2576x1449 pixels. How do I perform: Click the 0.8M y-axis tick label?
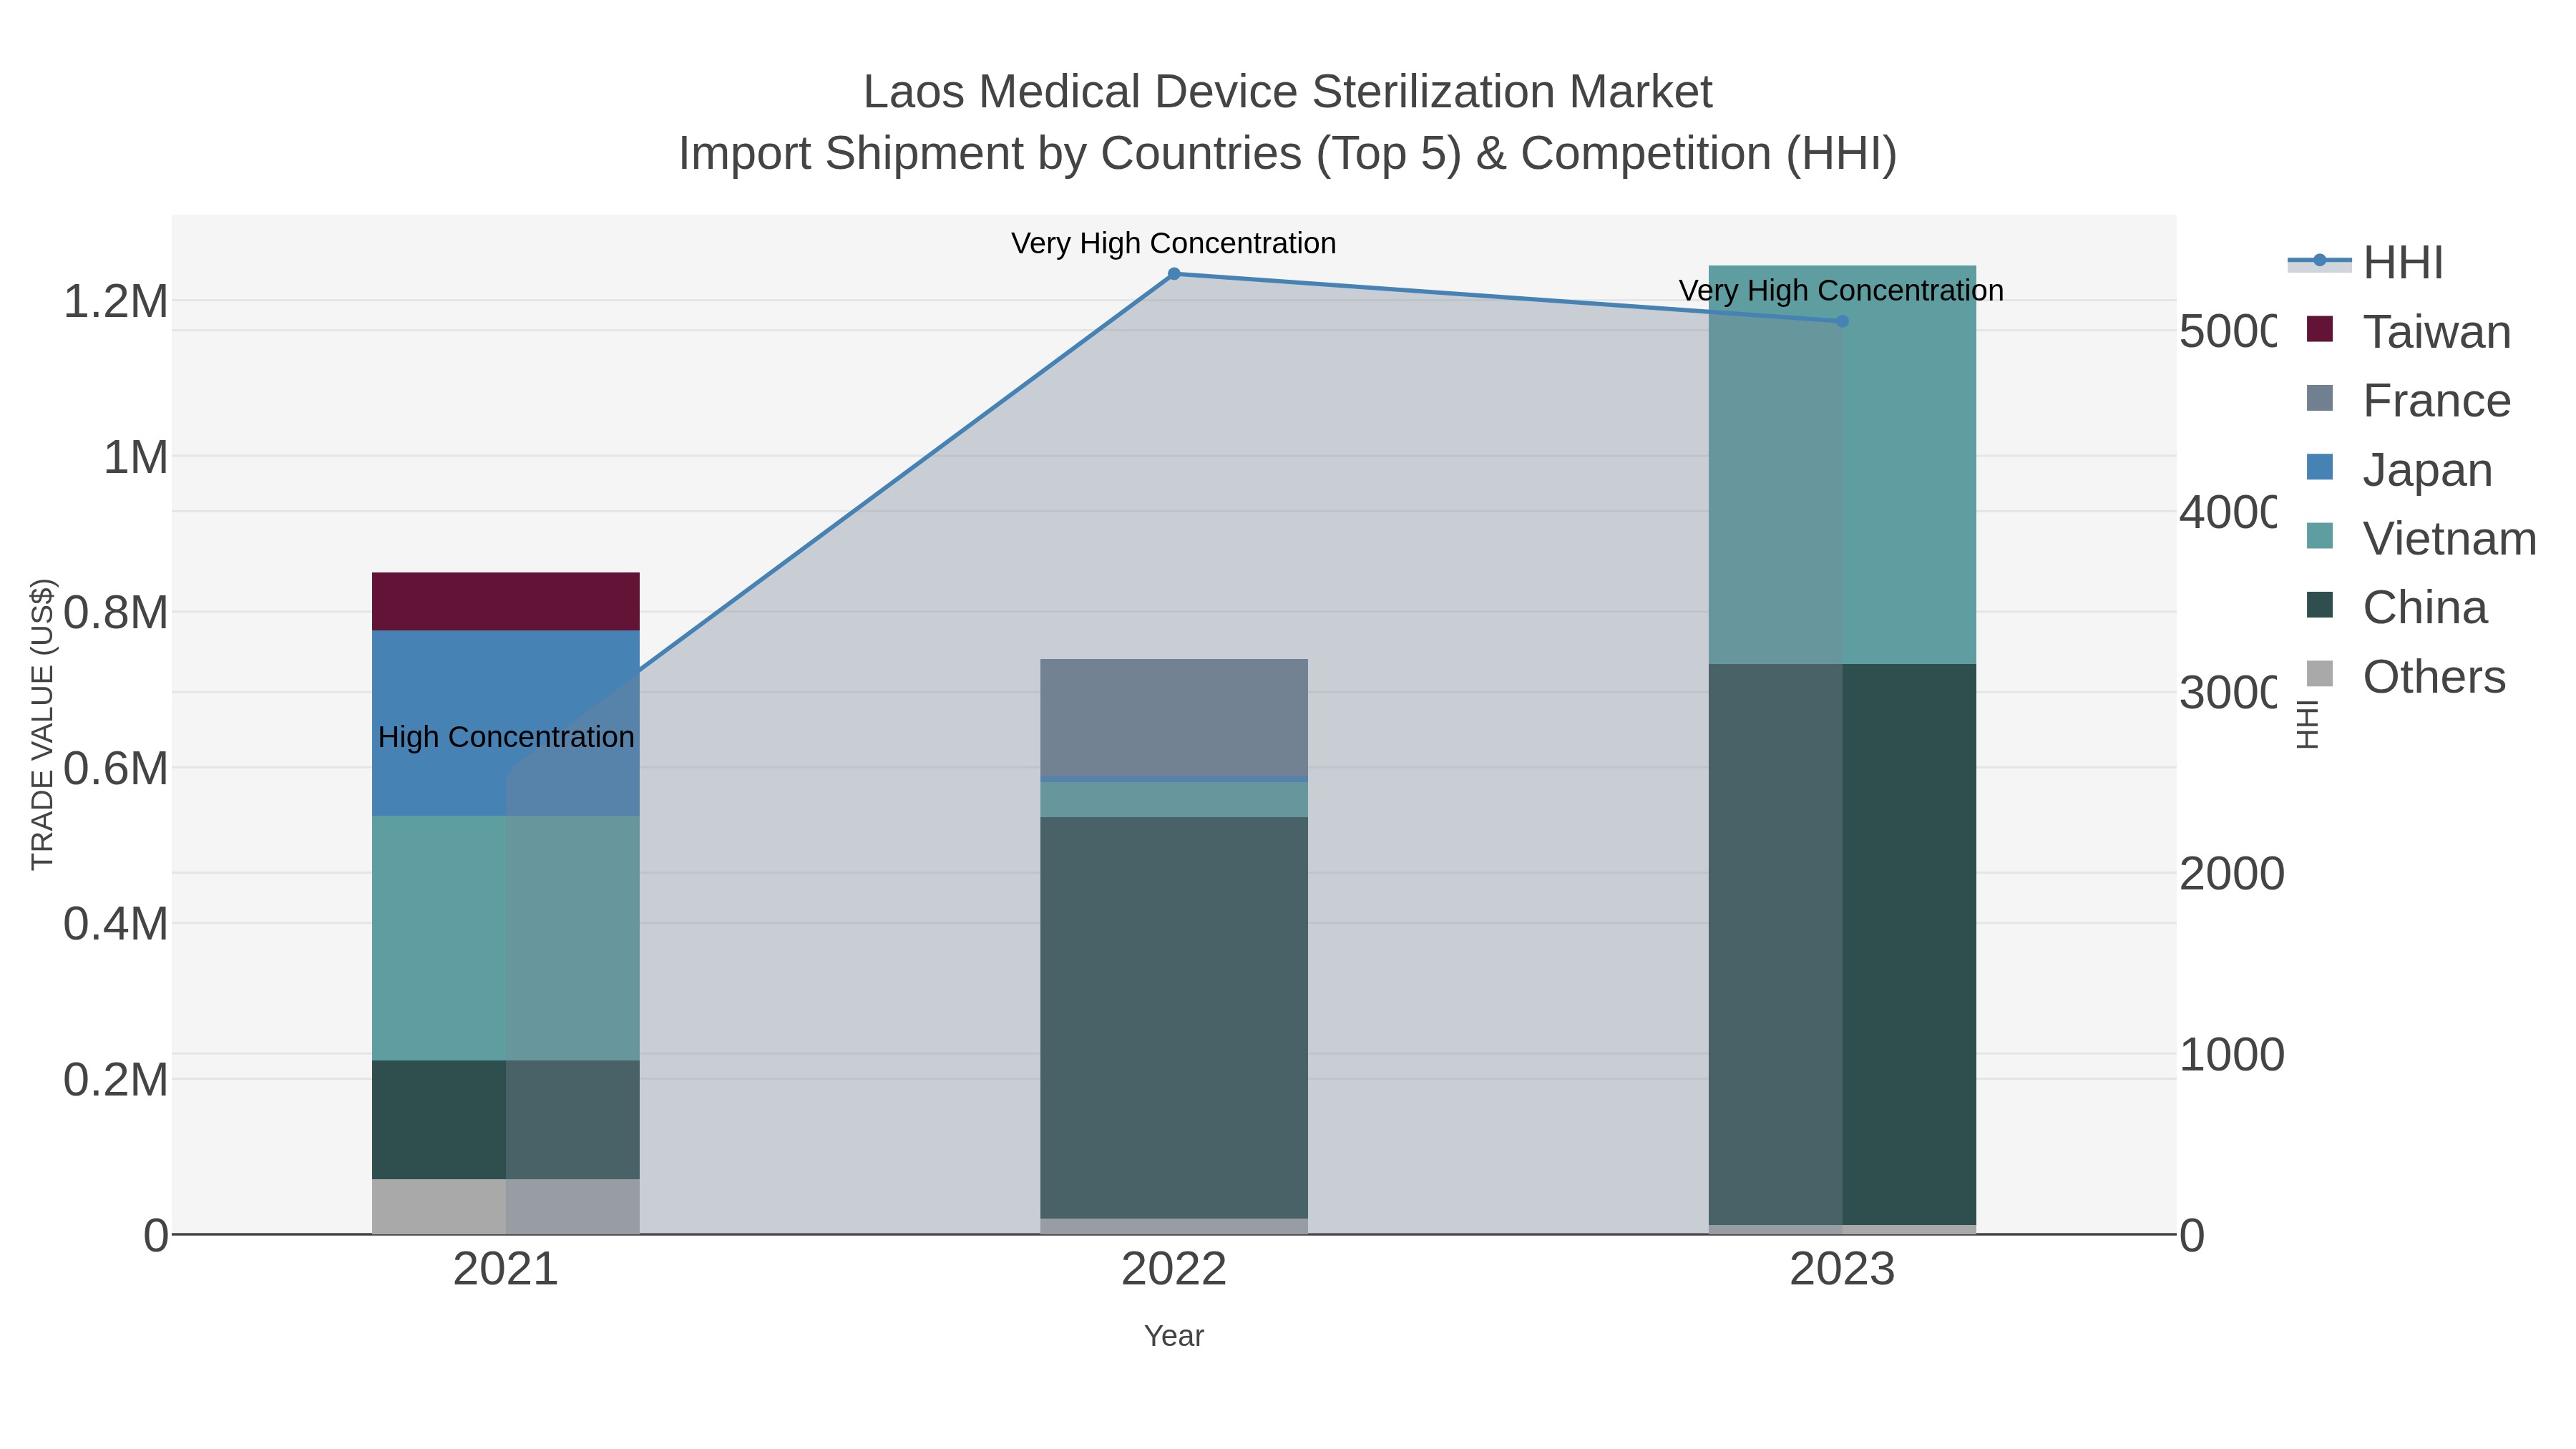point(116,613)
